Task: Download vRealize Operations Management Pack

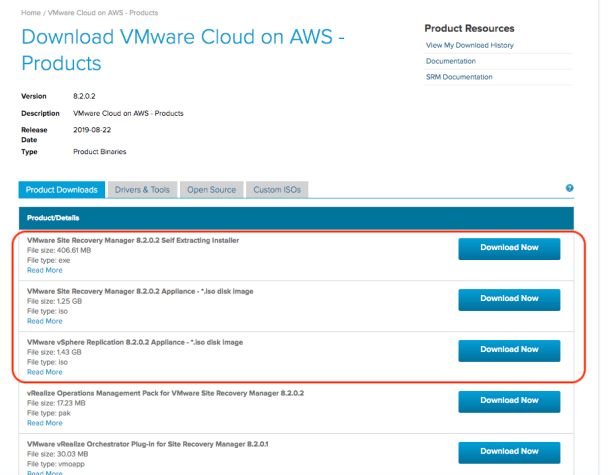Action: (509, 401)
